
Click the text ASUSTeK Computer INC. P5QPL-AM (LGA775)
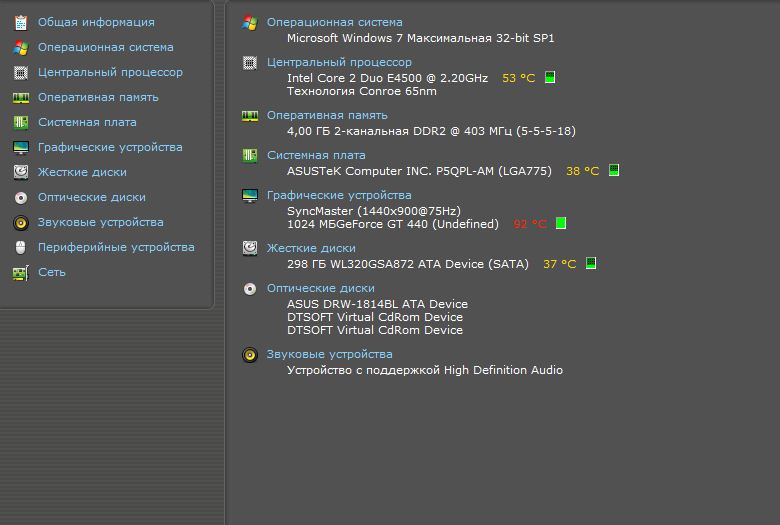419,171
